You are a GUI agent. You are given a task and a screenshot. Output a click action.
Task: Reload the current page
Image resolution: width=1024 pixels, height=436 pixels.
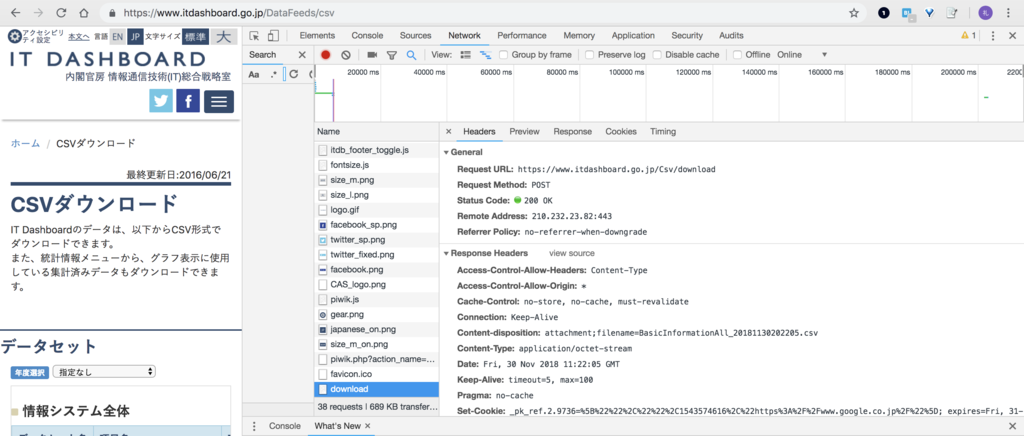61,12
